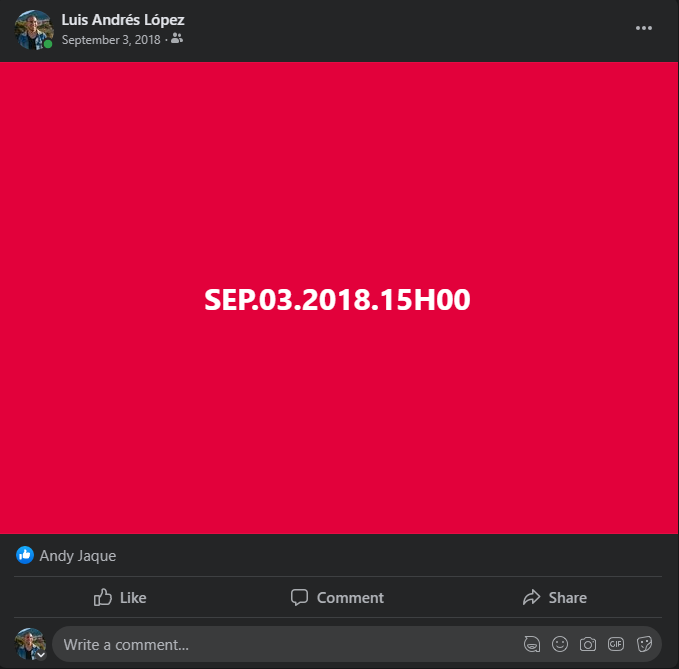Image resolution: width=679 pixels, height=669 pixels.
Task: Insert an avatar sticker in the comment
Action: pyautogui.click(x=532, y=644)
